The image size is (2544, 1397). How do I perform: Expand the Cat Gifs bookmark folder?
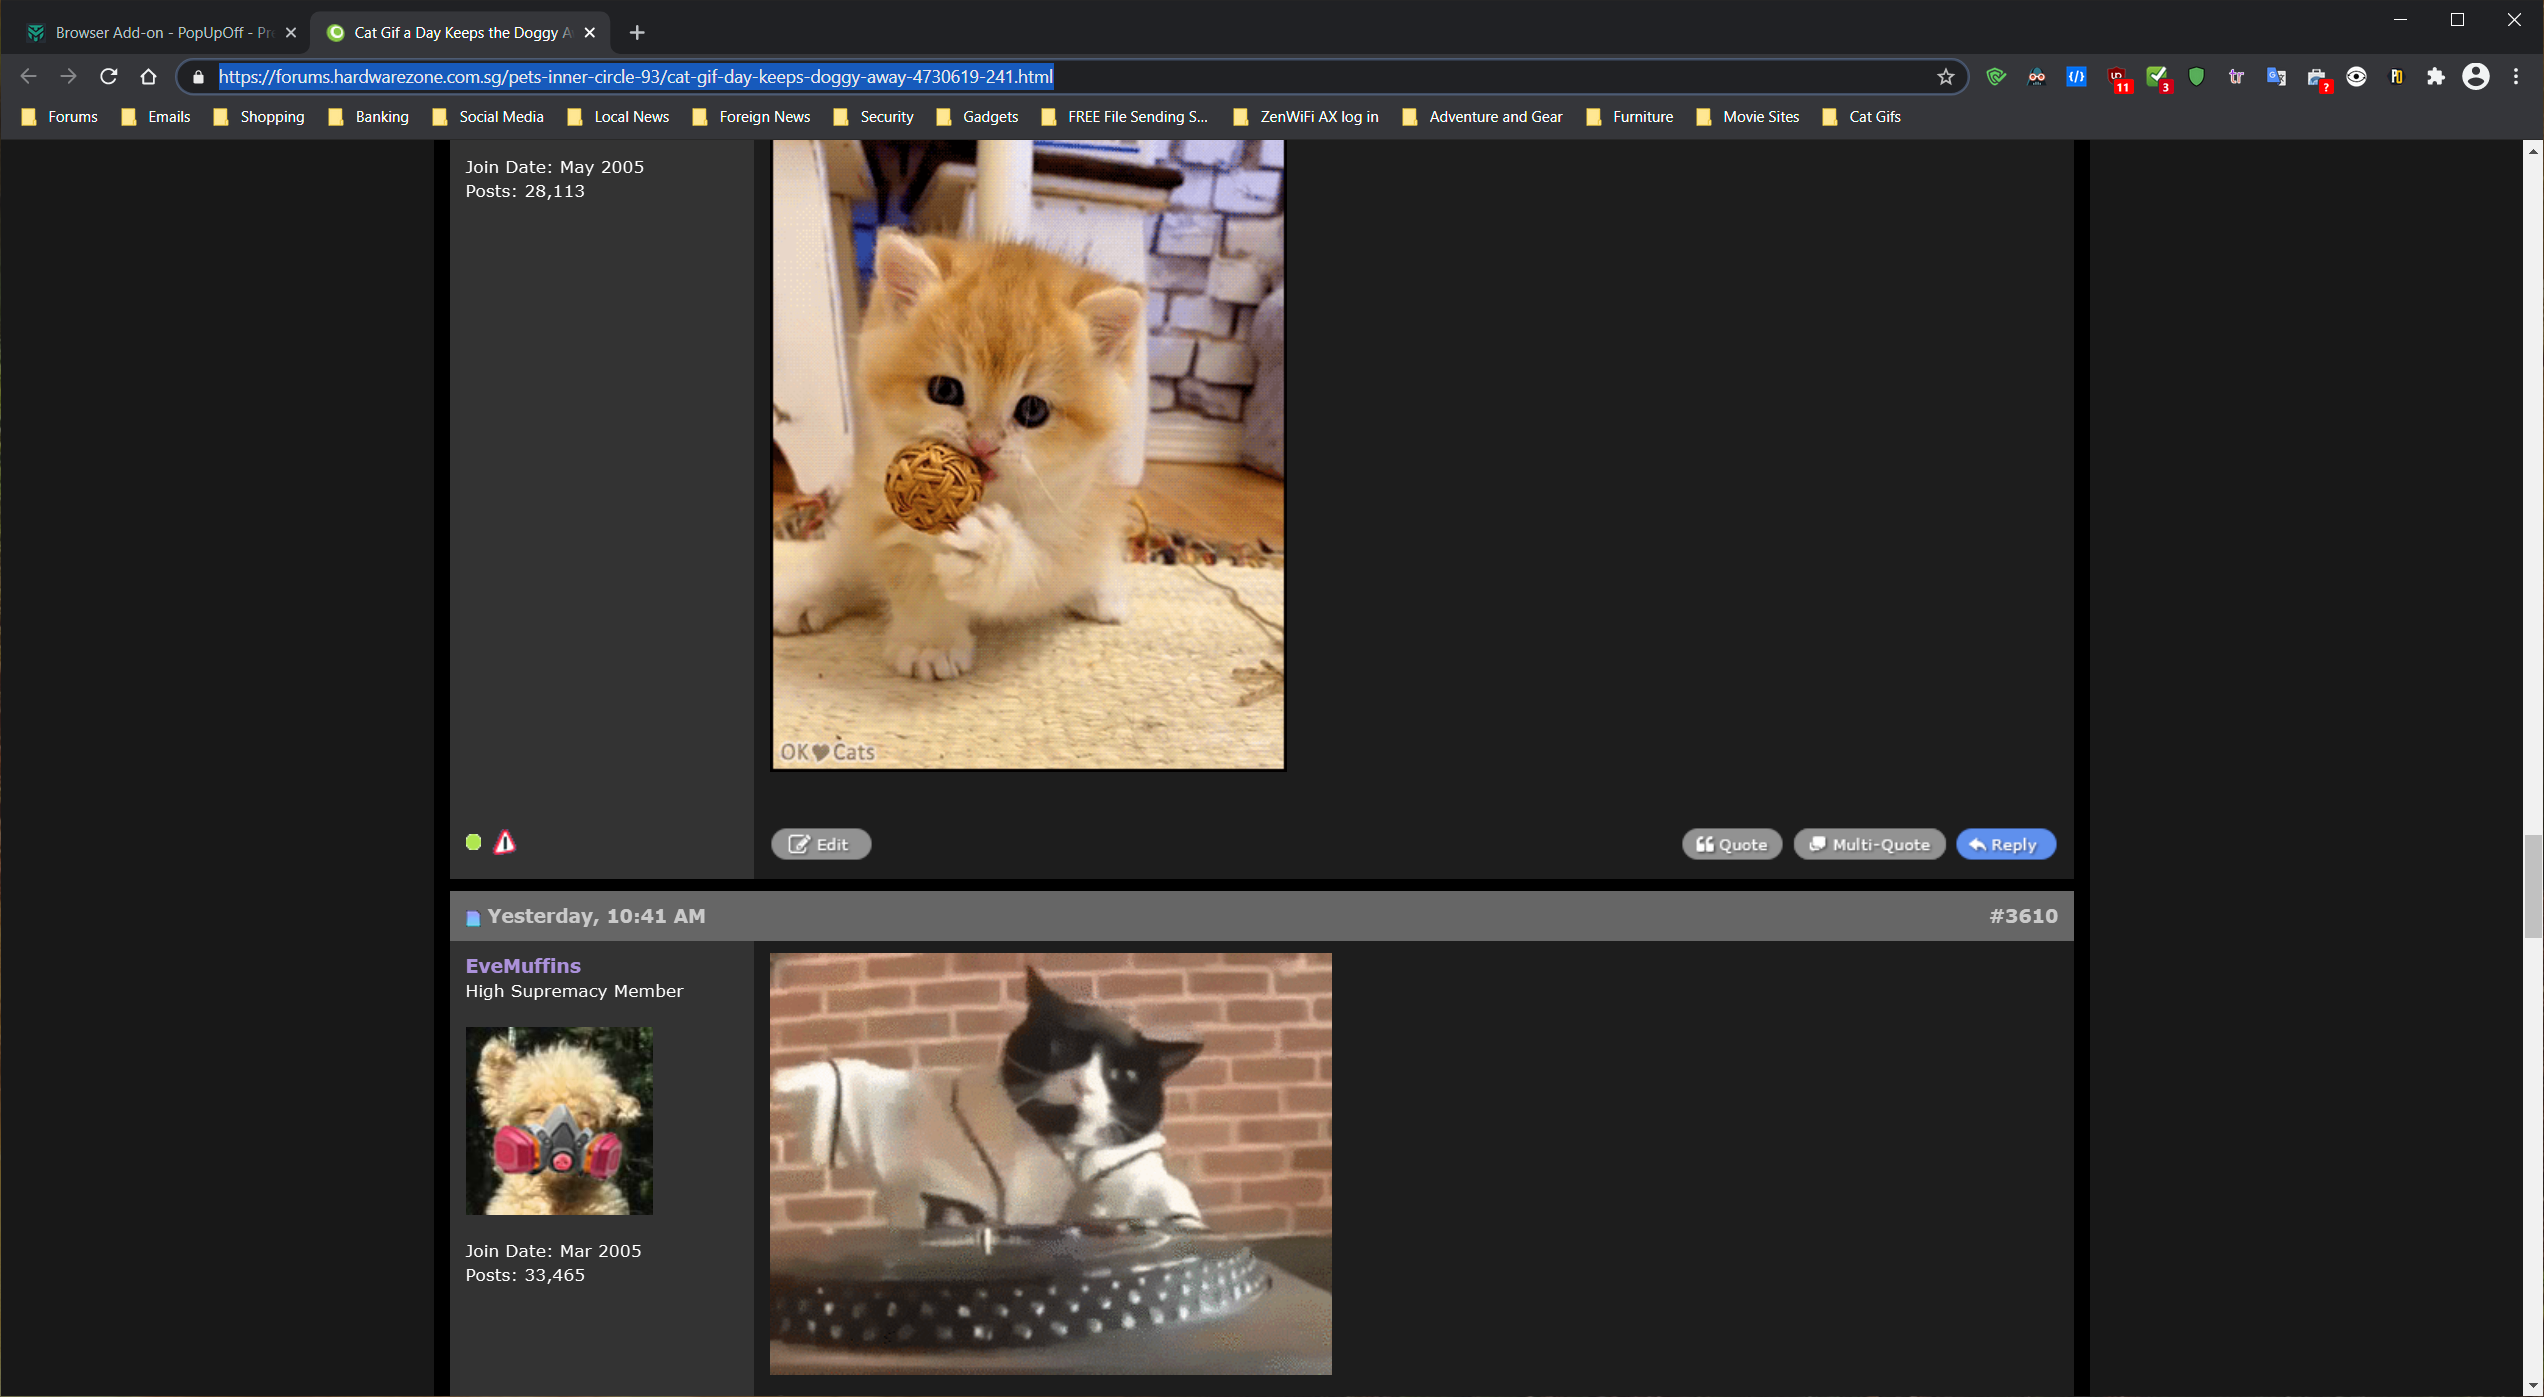point(1862,117)
